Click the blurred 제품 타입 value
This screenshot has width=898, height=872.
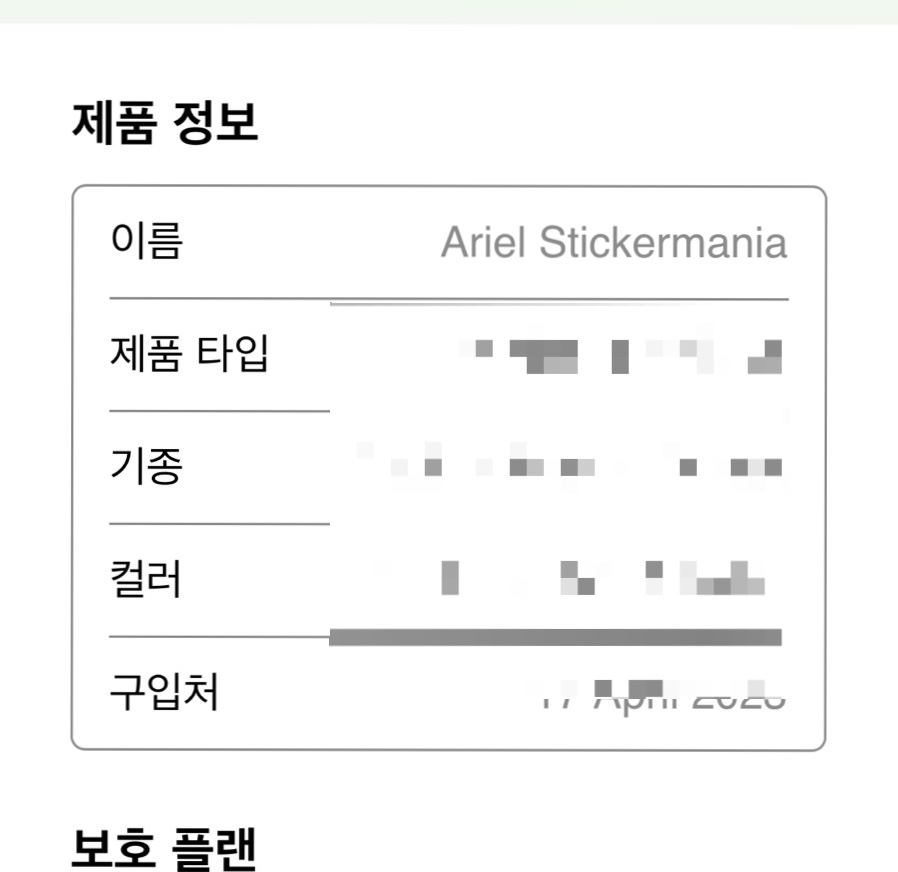(621, 356)
